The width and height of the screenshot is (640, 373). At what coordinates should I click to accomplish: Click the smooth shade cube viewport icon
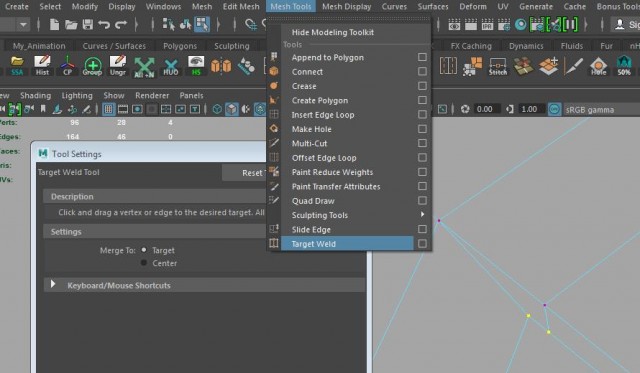pyautogui.click(x=231, y=109)
